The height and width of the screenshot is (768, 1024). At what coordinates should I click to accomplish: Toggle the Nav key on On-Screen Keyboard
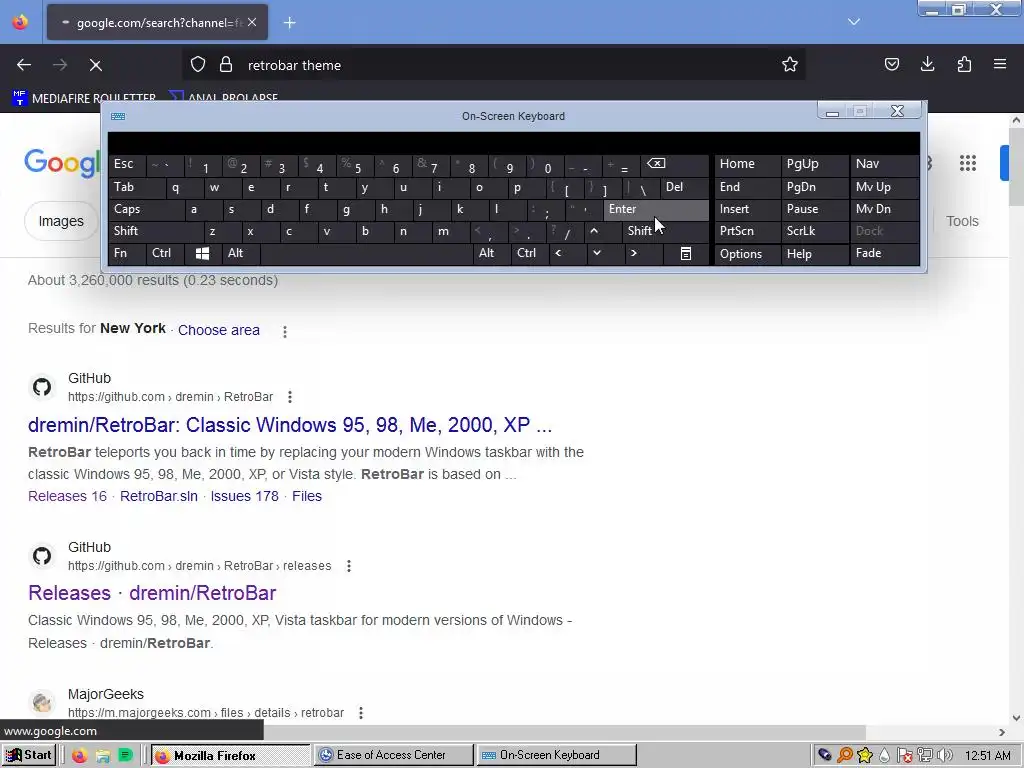click(x=884, y=164)
